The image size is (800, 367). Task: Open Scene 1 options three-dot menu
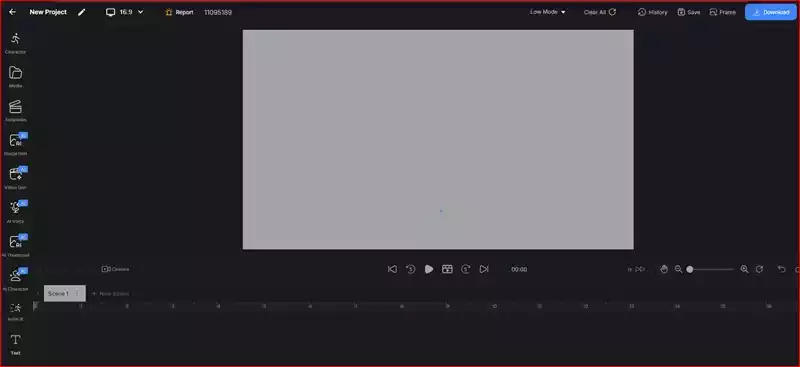78,293
